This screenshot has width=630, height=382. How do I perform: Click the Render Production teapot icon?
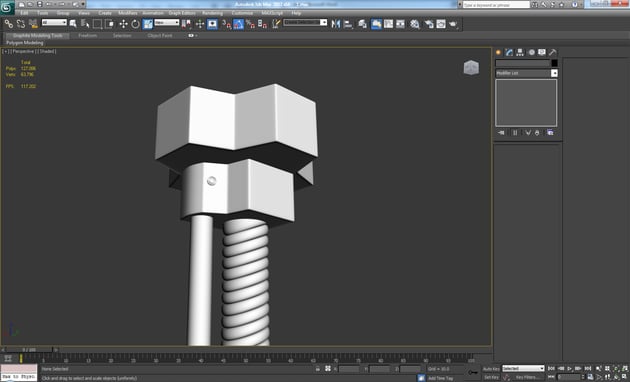453,24
